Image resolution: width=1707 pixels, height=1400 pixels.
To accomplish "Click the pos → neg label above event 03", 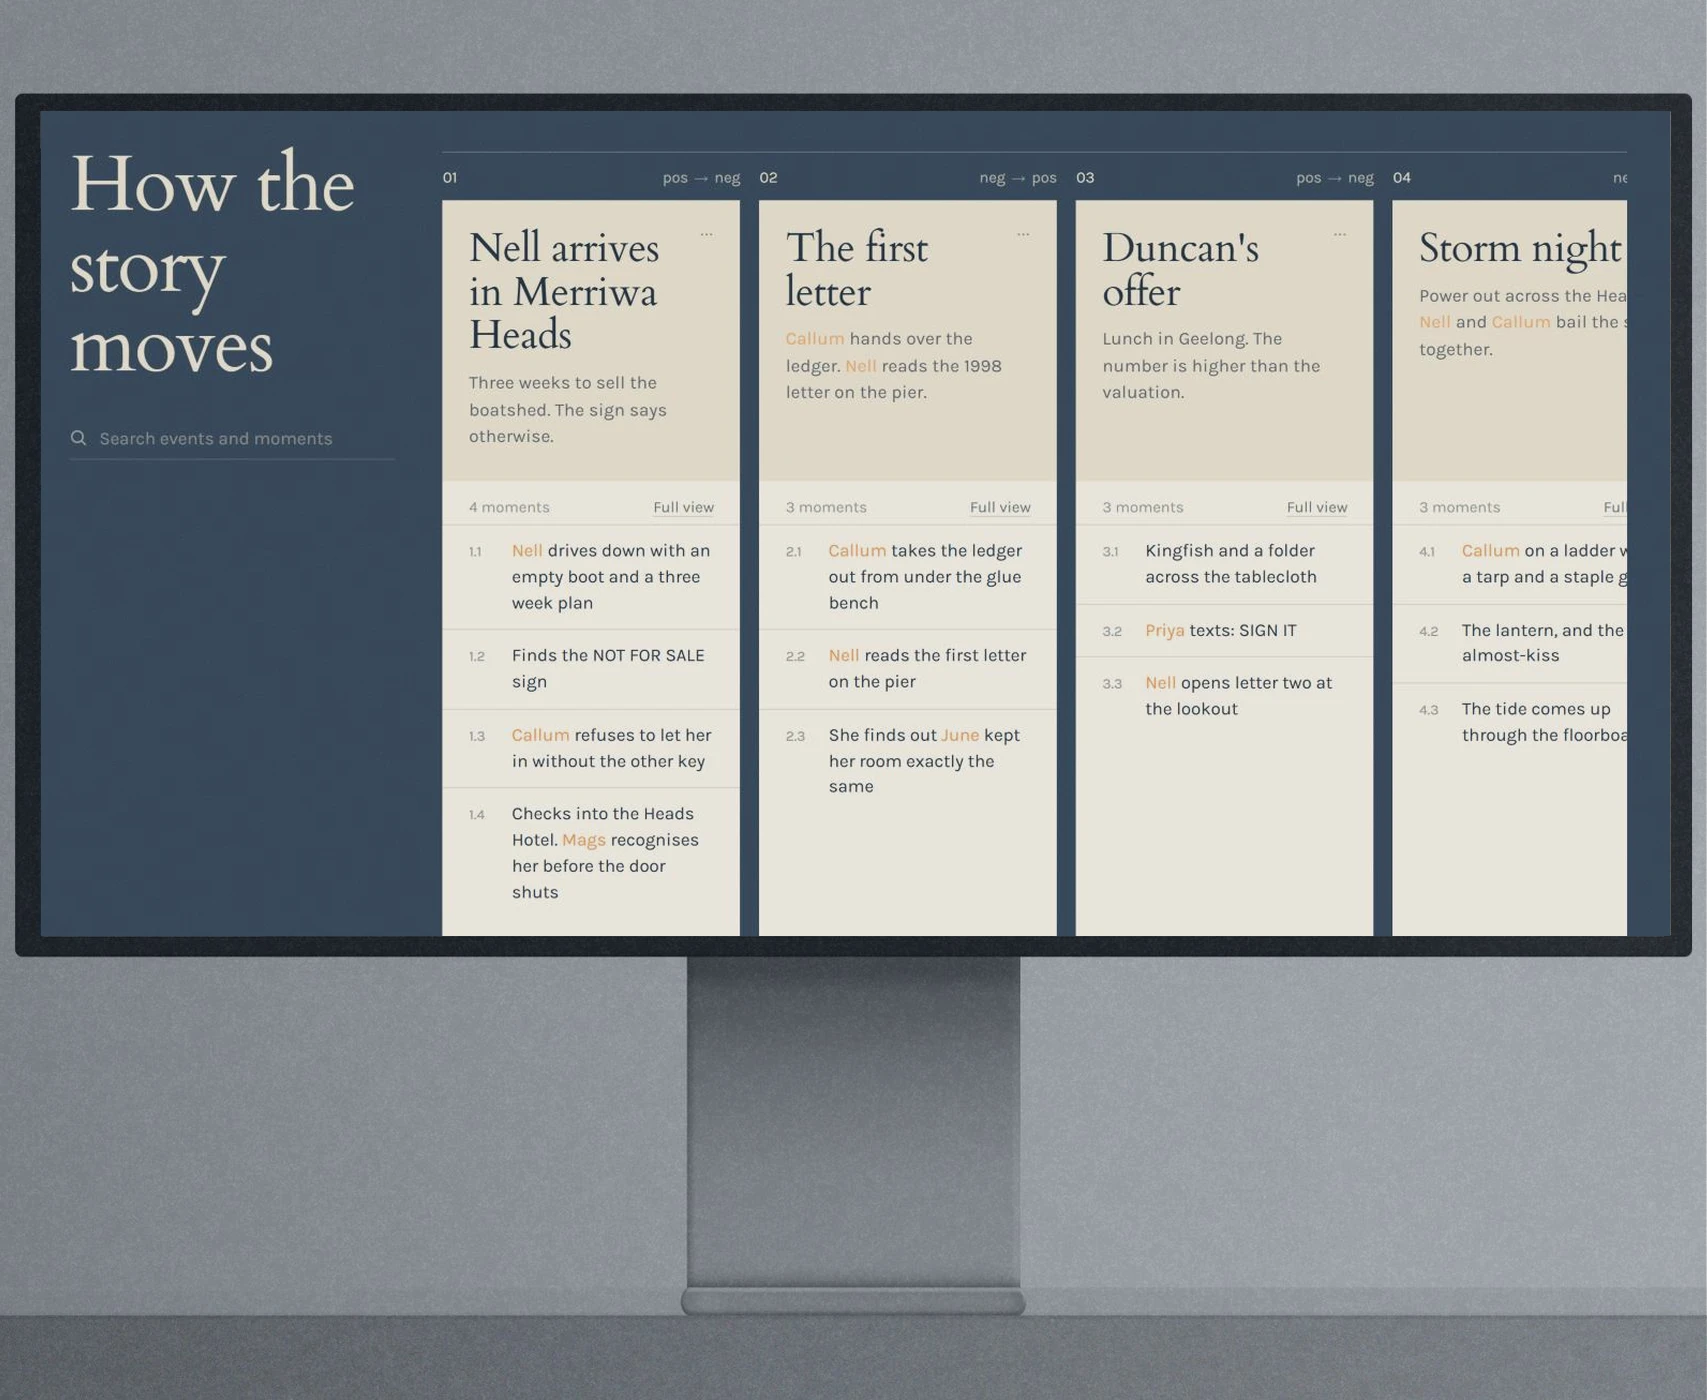I will click(x=1335, y=178).
